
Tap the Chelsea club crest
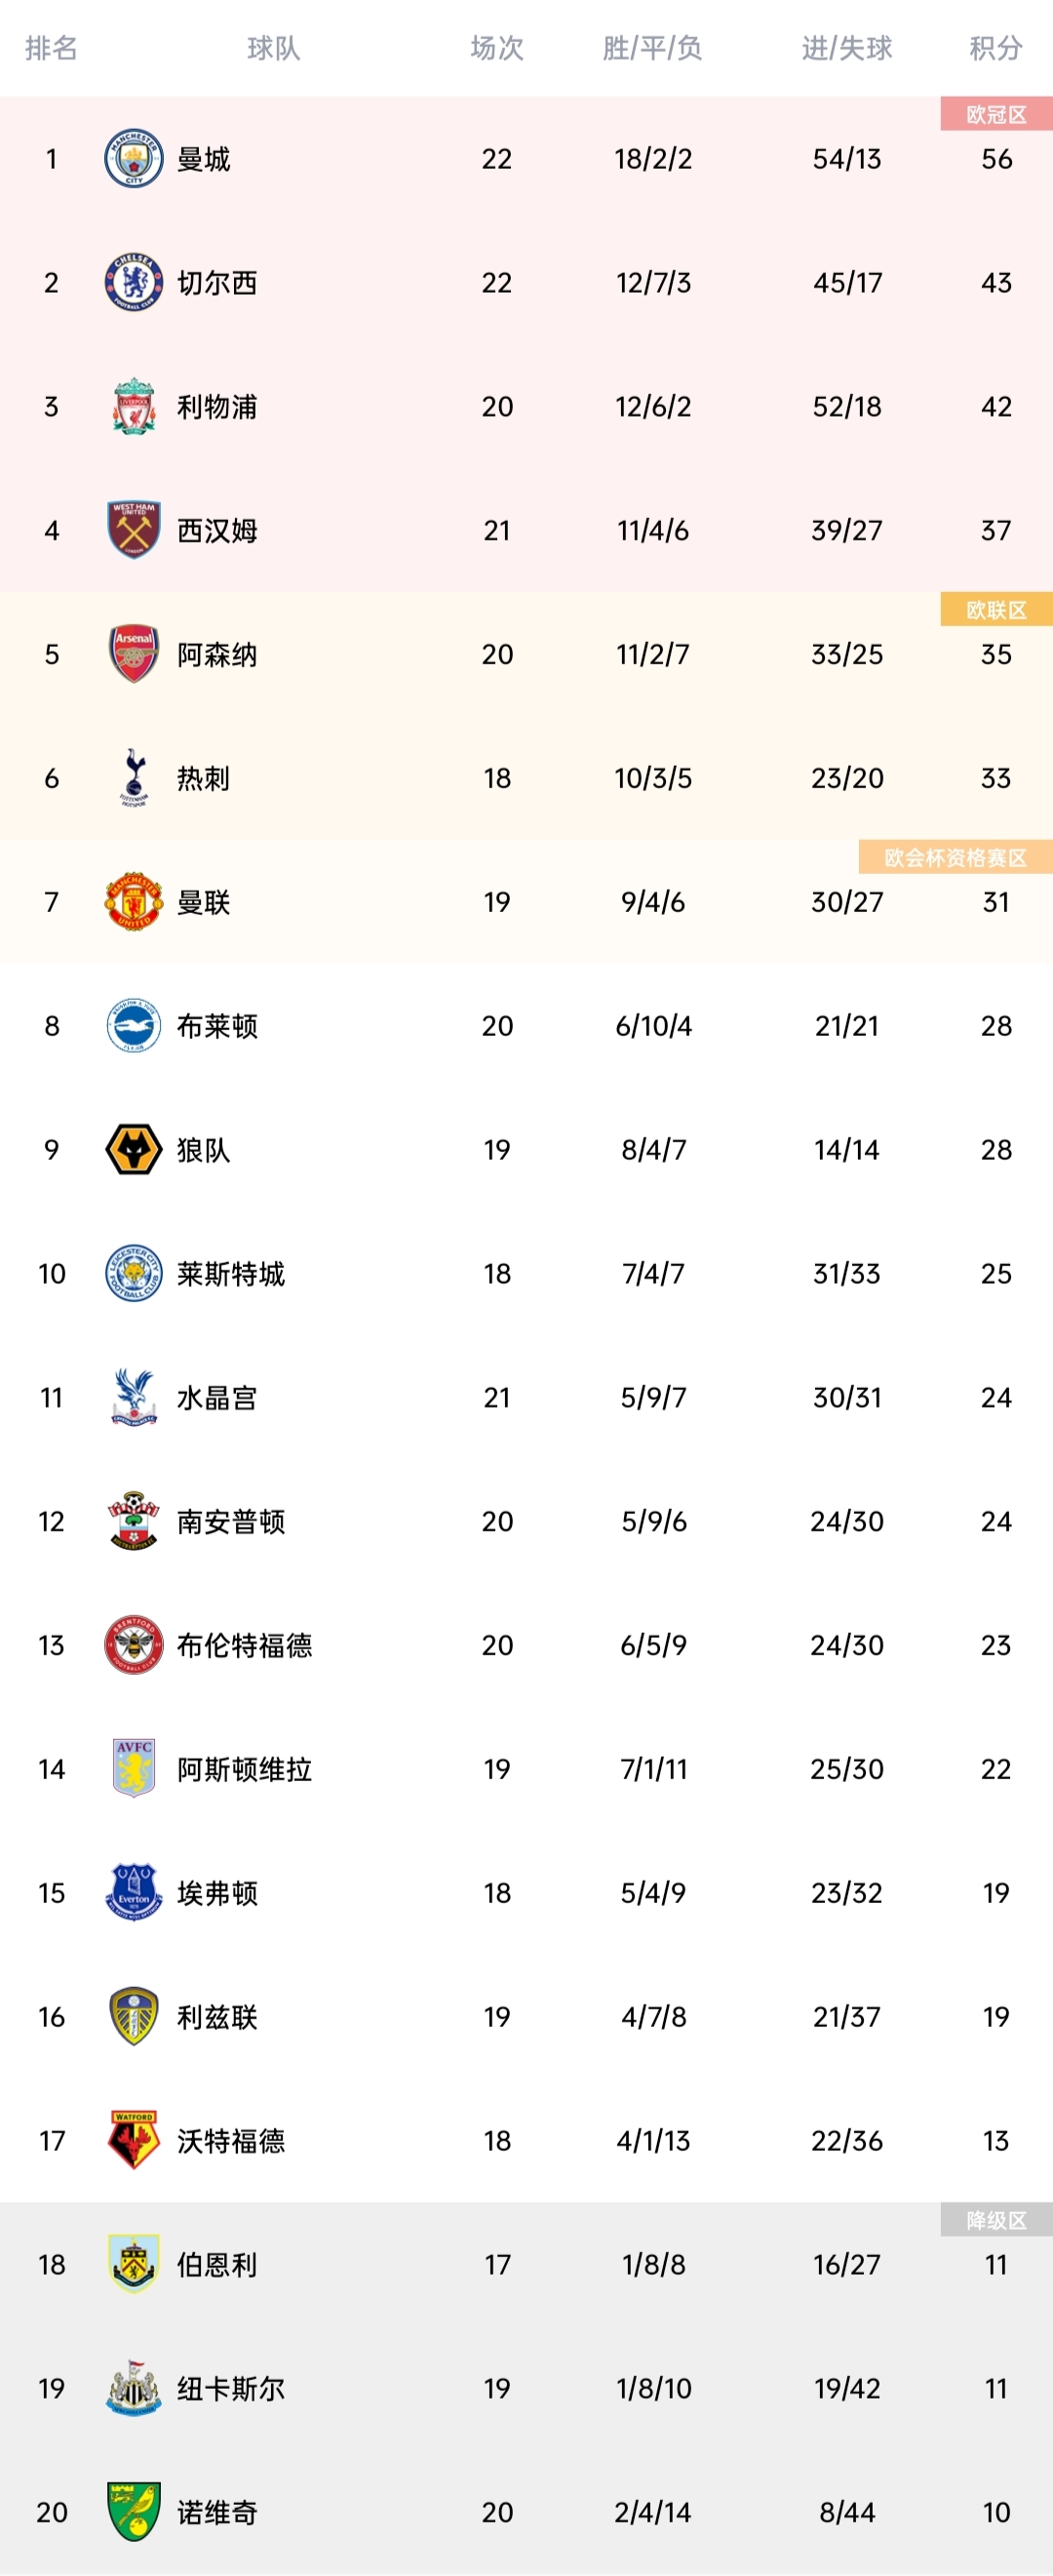tap(134, 283)
